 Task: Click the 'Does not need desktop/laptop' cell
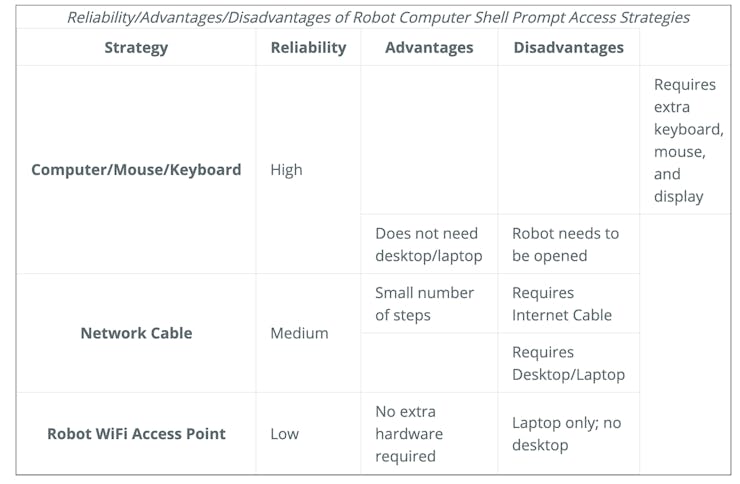tap(428, 244)
